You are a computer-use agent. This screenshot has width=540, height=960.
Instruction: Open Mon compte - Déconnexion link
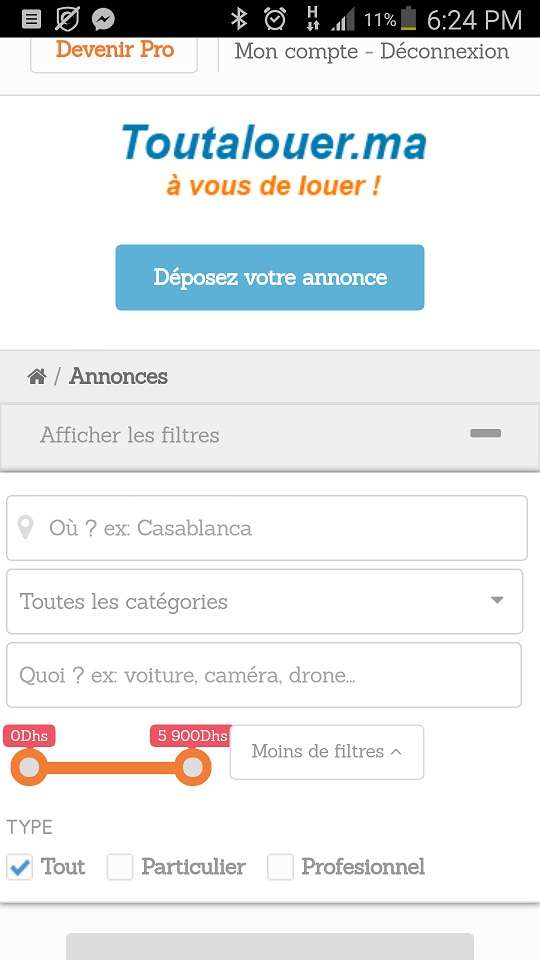[372, 51]
